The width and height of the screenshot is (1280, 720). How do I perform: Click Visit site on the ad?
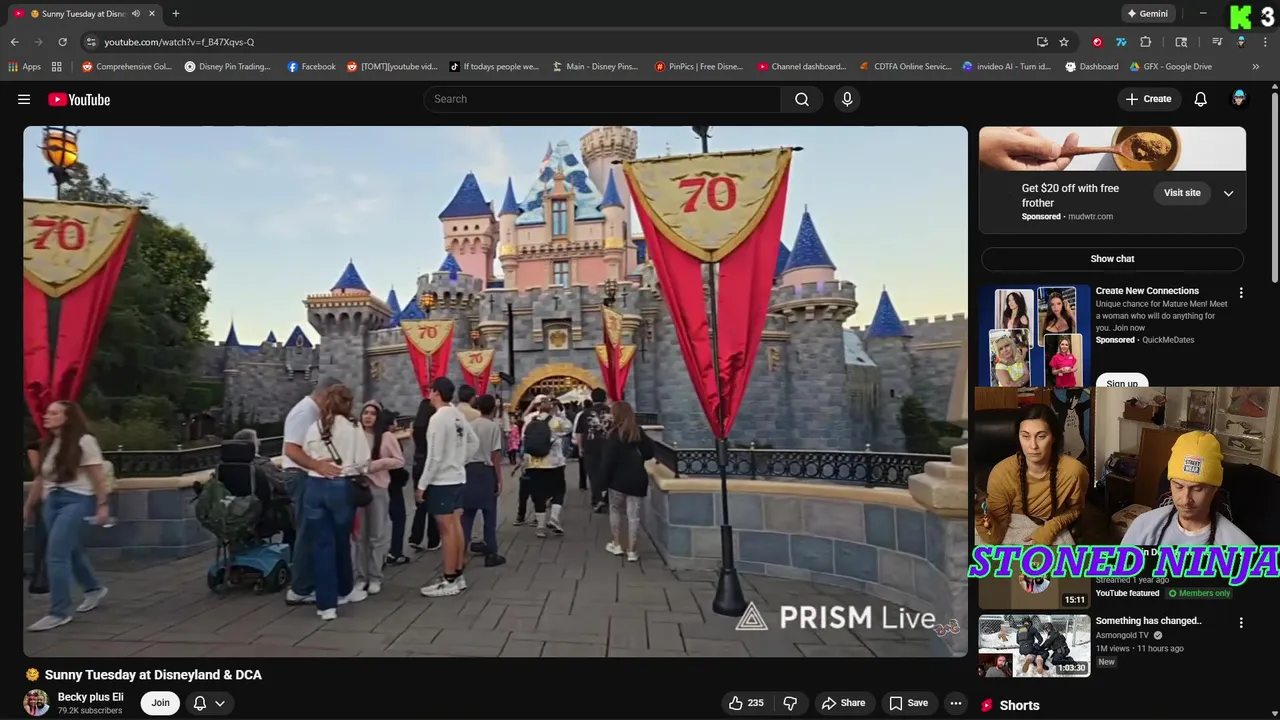click(1182, 193)
